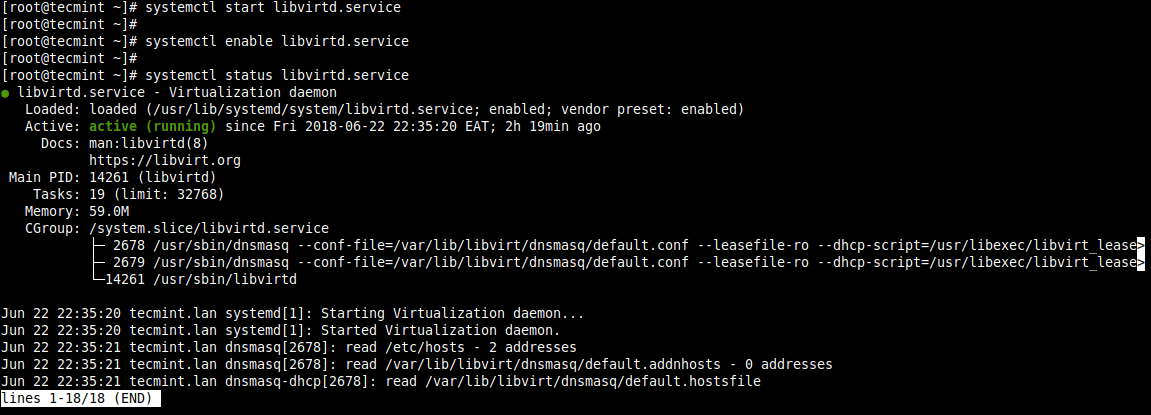Click the green service status dot

6,92
